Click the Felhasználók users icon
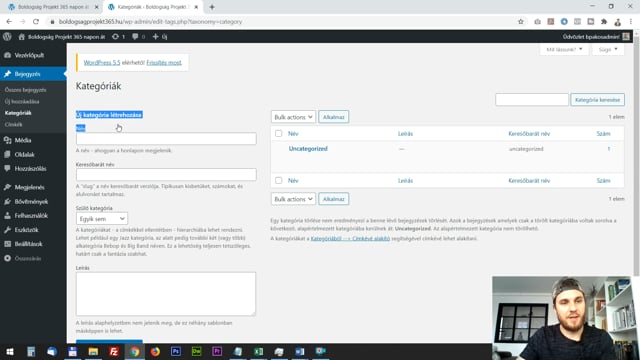 click(7, 216)
